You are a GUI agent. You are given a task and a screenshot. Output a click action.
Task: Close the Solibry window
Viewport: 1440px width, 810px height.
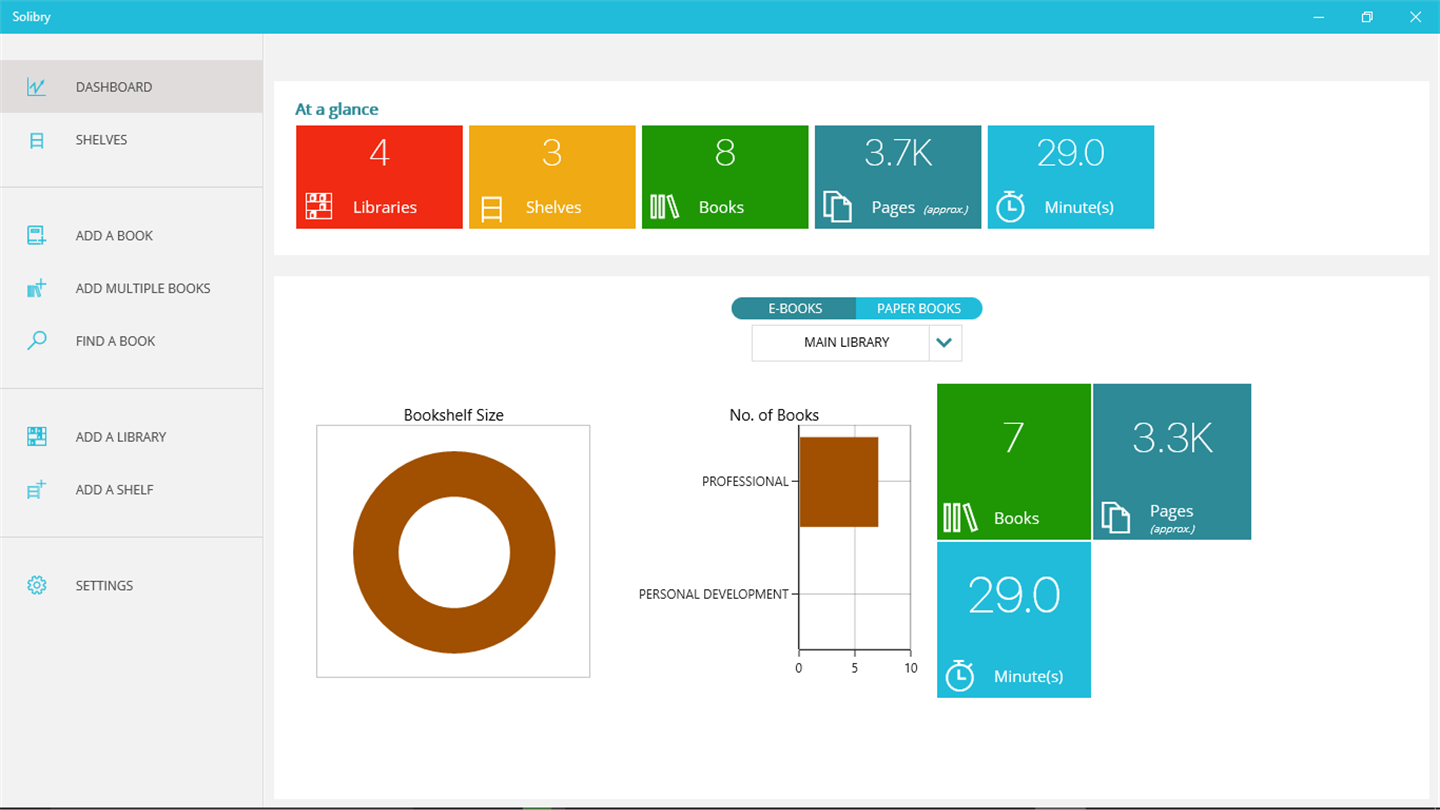[x=1415, y=17]
